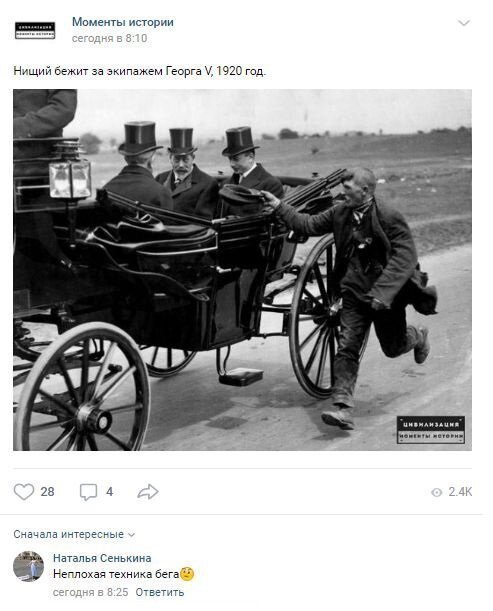Open the post timestamp сегодня в 8:10
Image resolution: width=493 pixels, height=611 pixels.
[x=110, y=38]
